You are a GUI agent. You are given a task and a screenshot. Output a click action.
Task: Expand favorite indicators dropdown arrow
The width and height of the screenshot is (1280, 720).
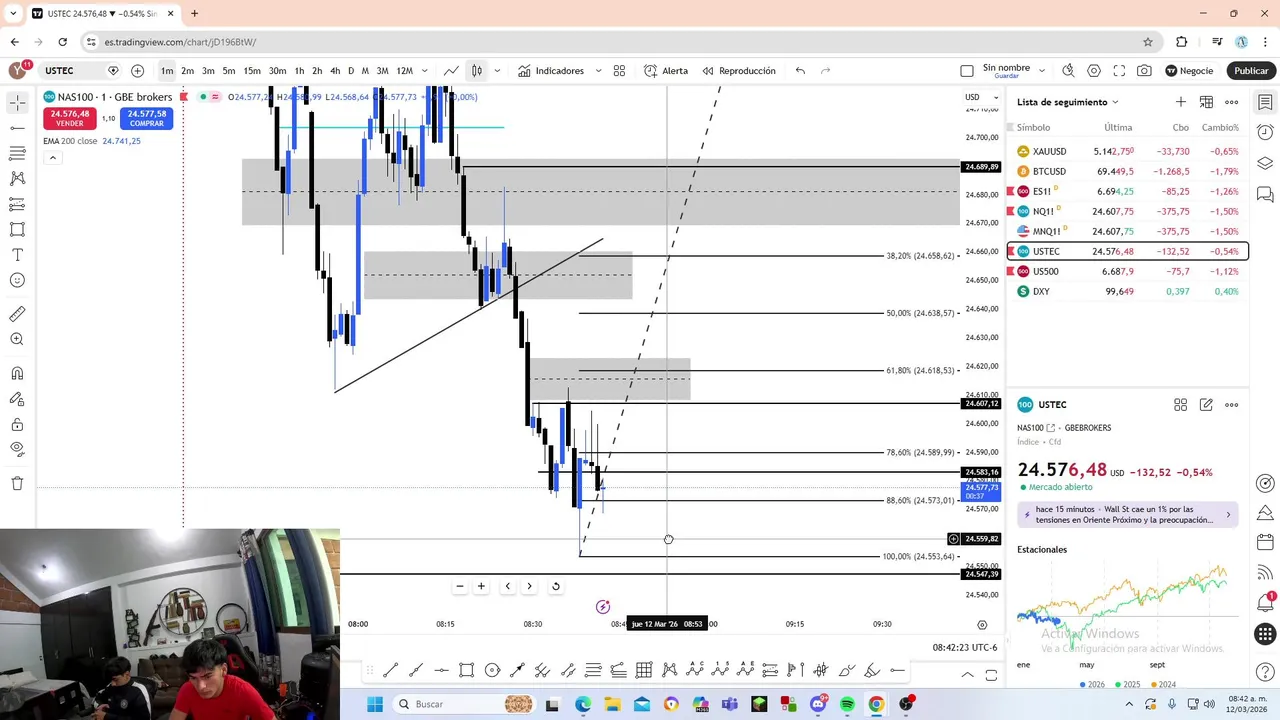coord(598,71)
